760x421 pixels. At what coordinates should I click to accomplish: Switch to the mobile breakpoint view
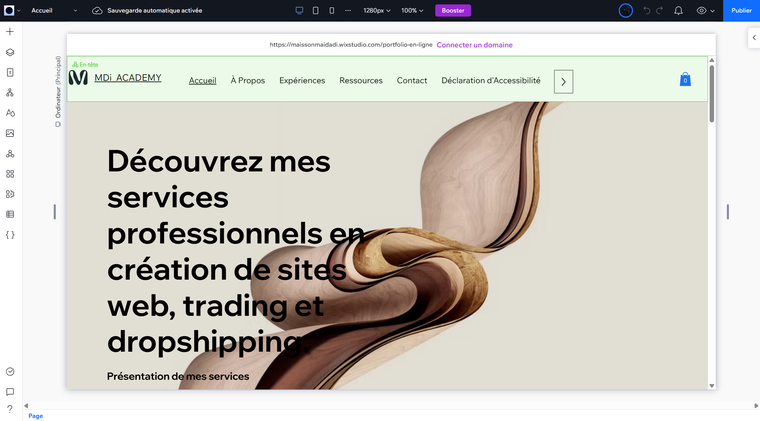(x=331, y=10)
